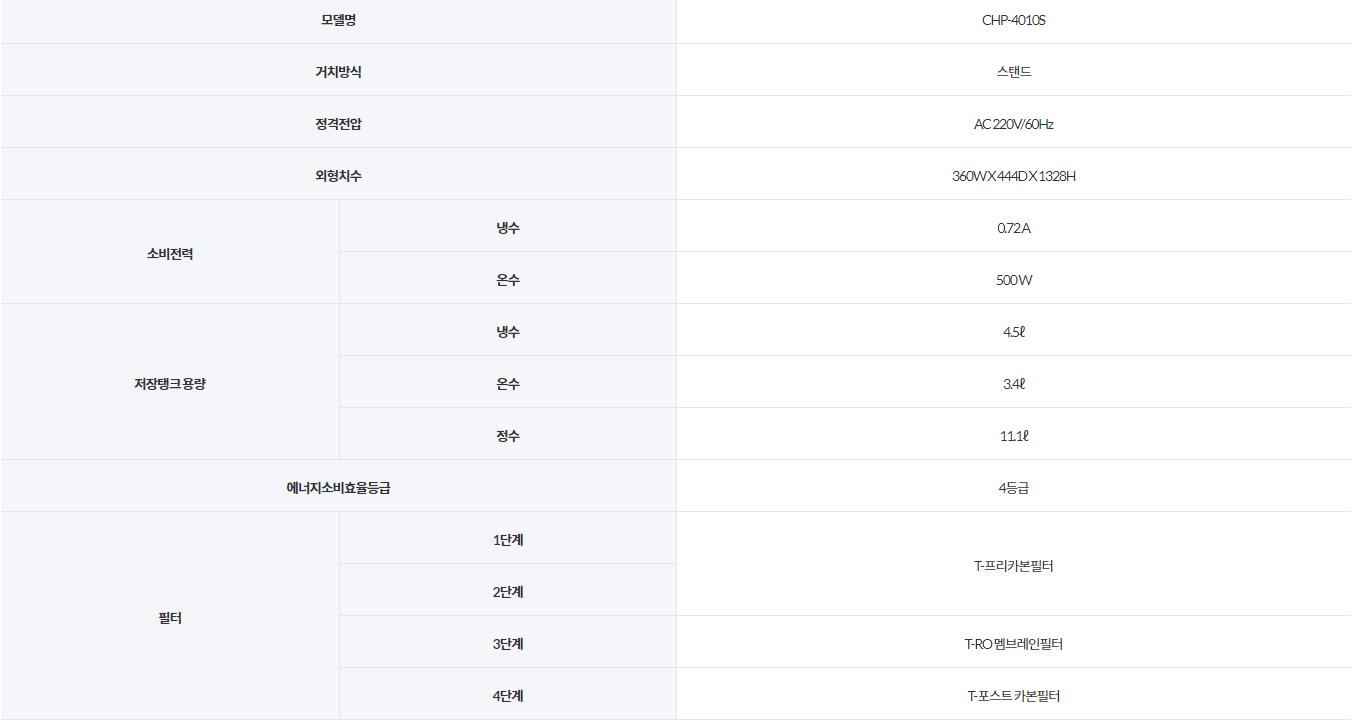Select the 3.4ℓ hot tank capacity
Viewport: 1355px width, 724px height.
pyautogui.click(x=1013, y=384)
